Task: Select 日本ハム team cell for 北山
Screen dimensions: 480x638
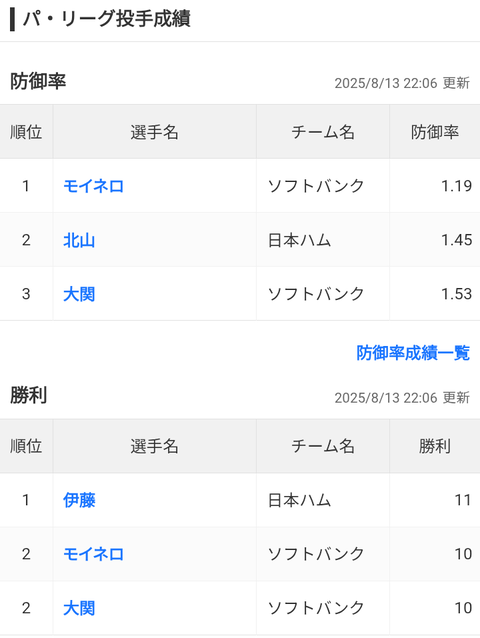Action: (299, 240)
